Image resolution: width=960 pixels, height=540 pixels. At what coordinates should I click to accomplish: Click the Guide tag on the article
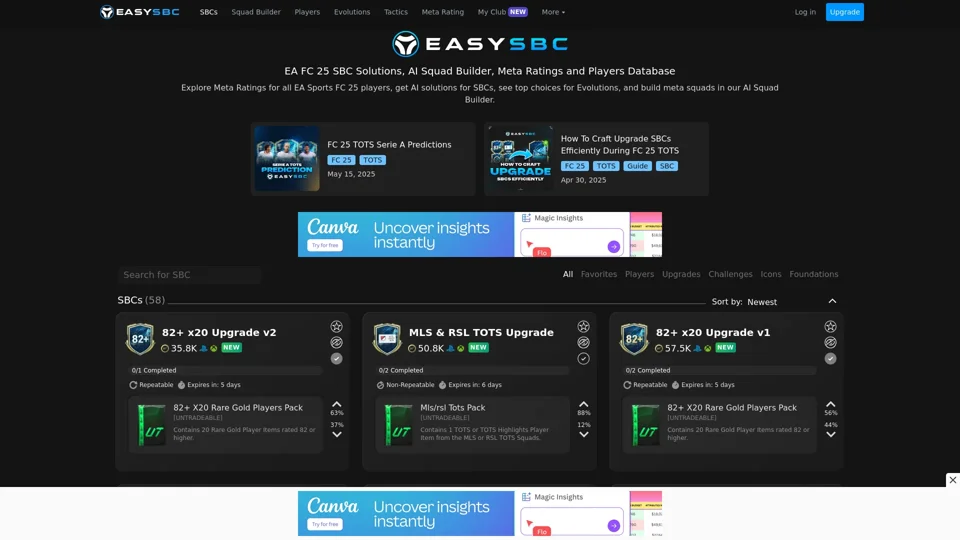[637, 166]
